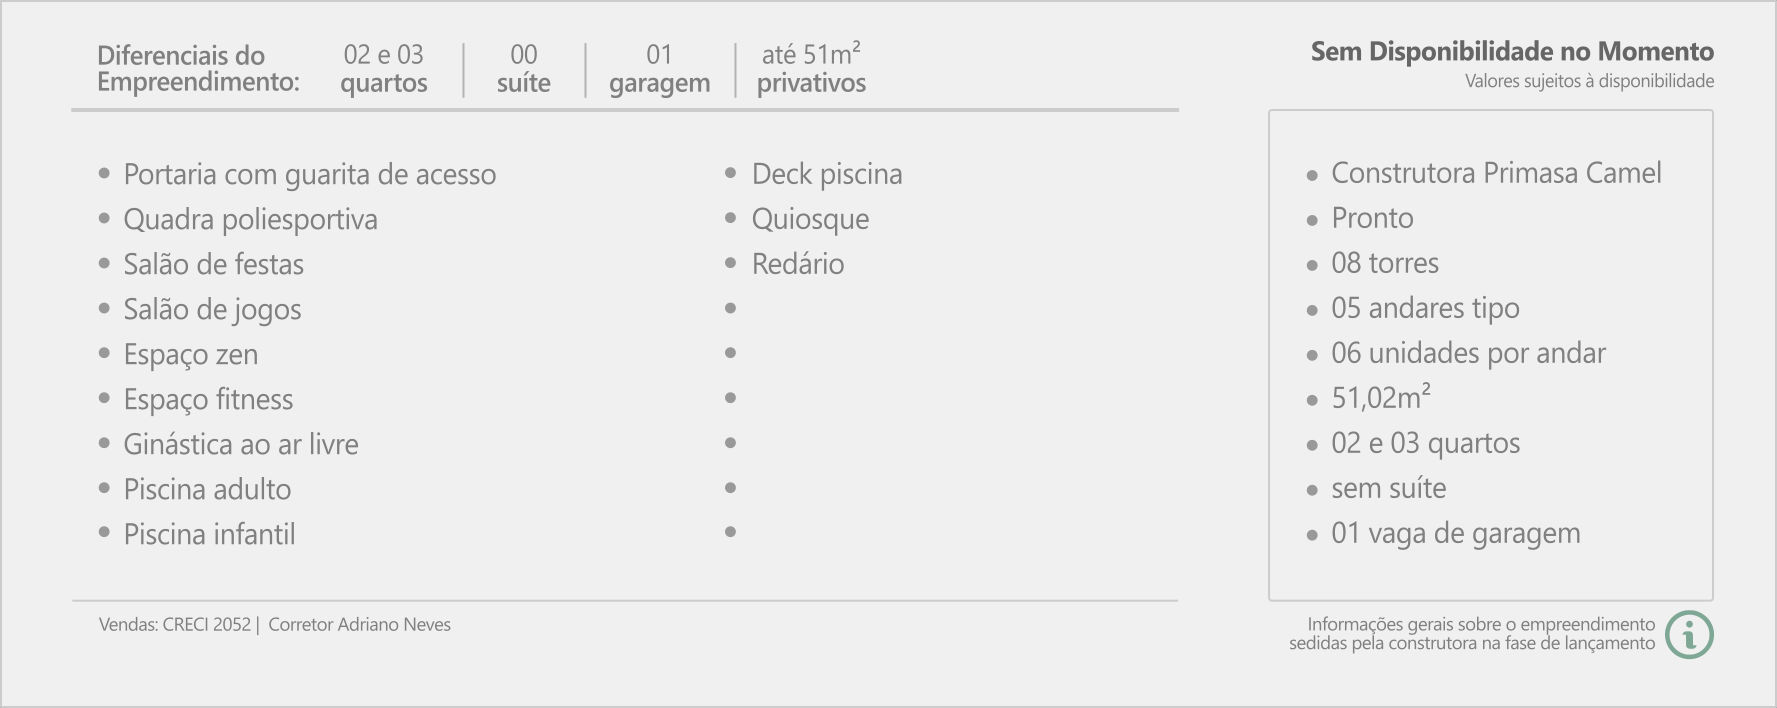This screenshot has height=708, width=1777.
Task: Click 'Diferenciais do Empreendimento:' label
Action: (x=198, y=69)
